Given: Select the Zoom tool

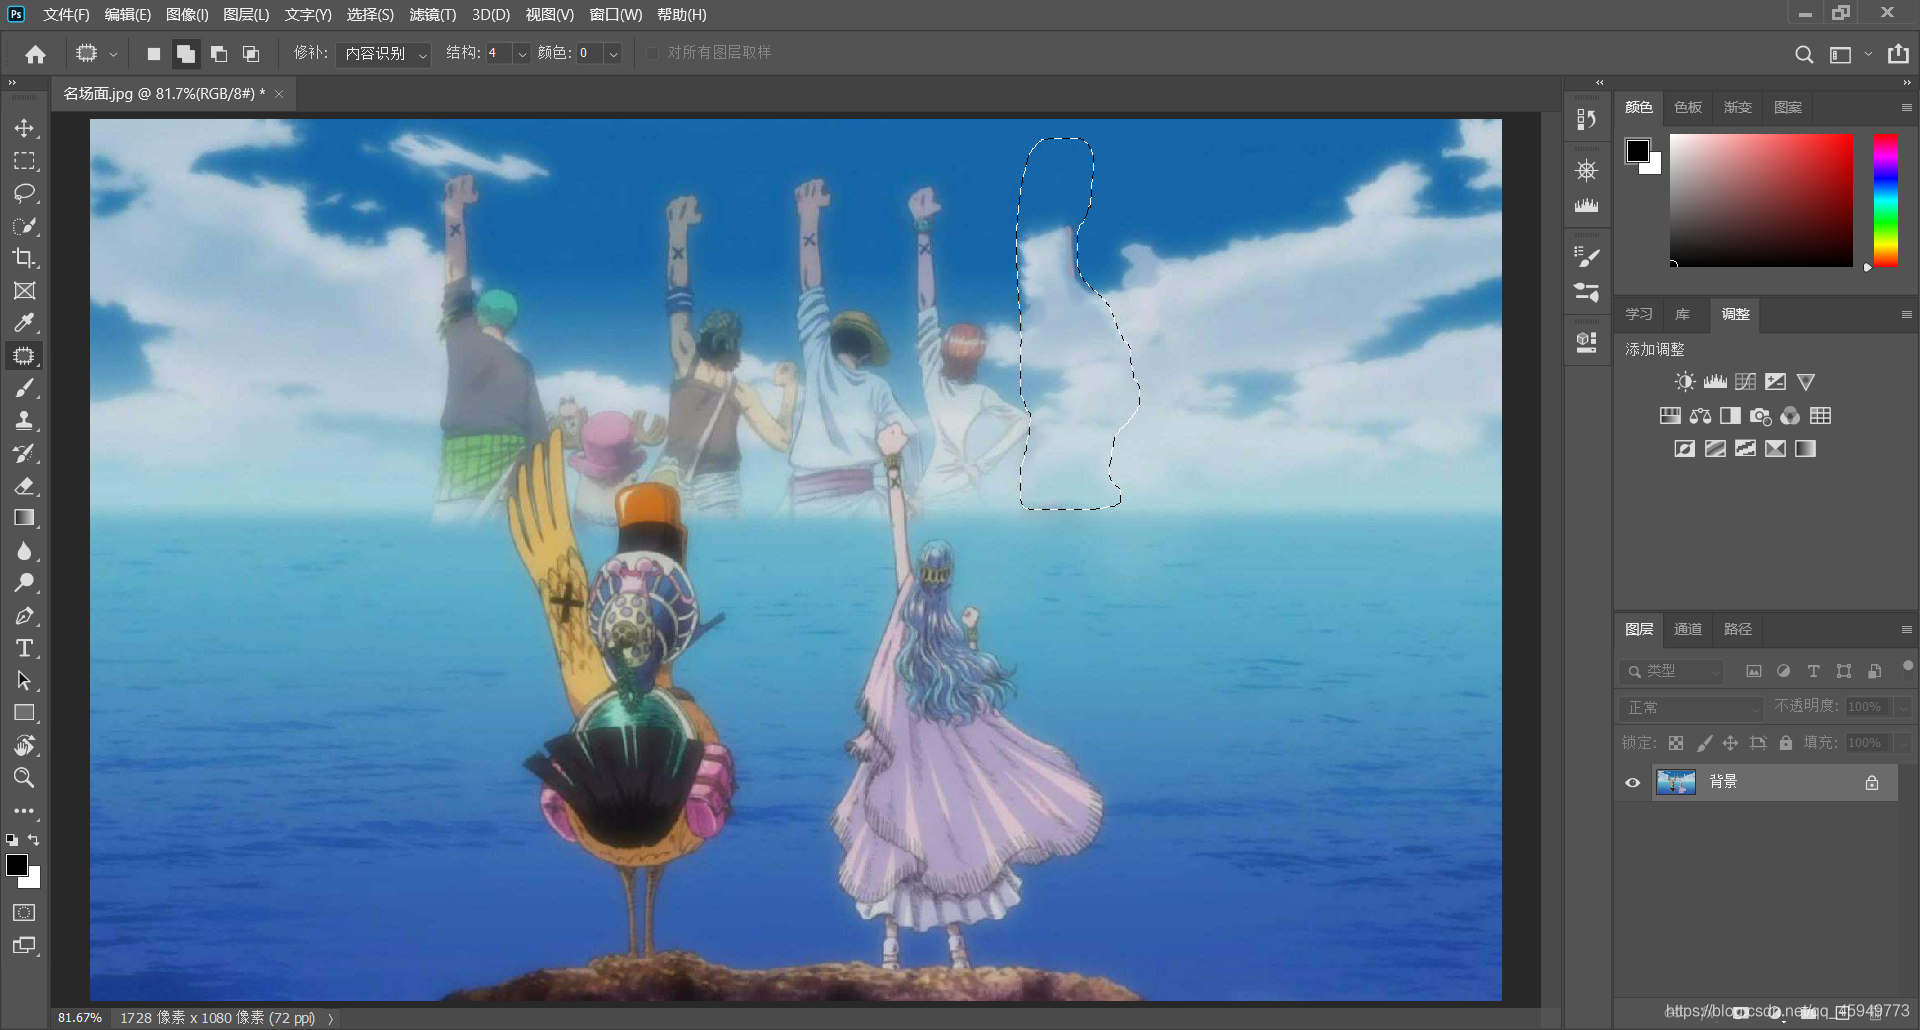Looking at the screenshot, I should pos(24,778).
